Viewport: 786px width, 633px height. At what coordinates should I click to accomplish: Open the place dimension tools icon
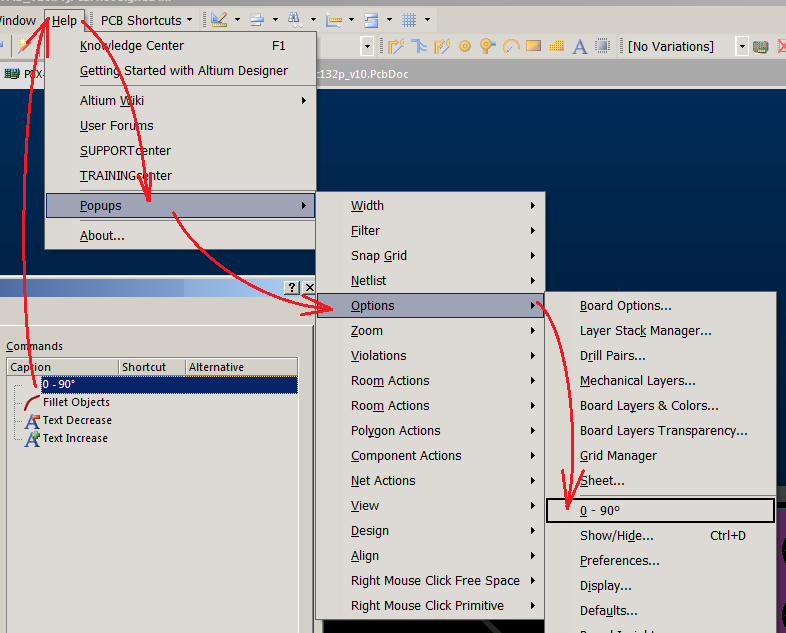pos(333,20)
